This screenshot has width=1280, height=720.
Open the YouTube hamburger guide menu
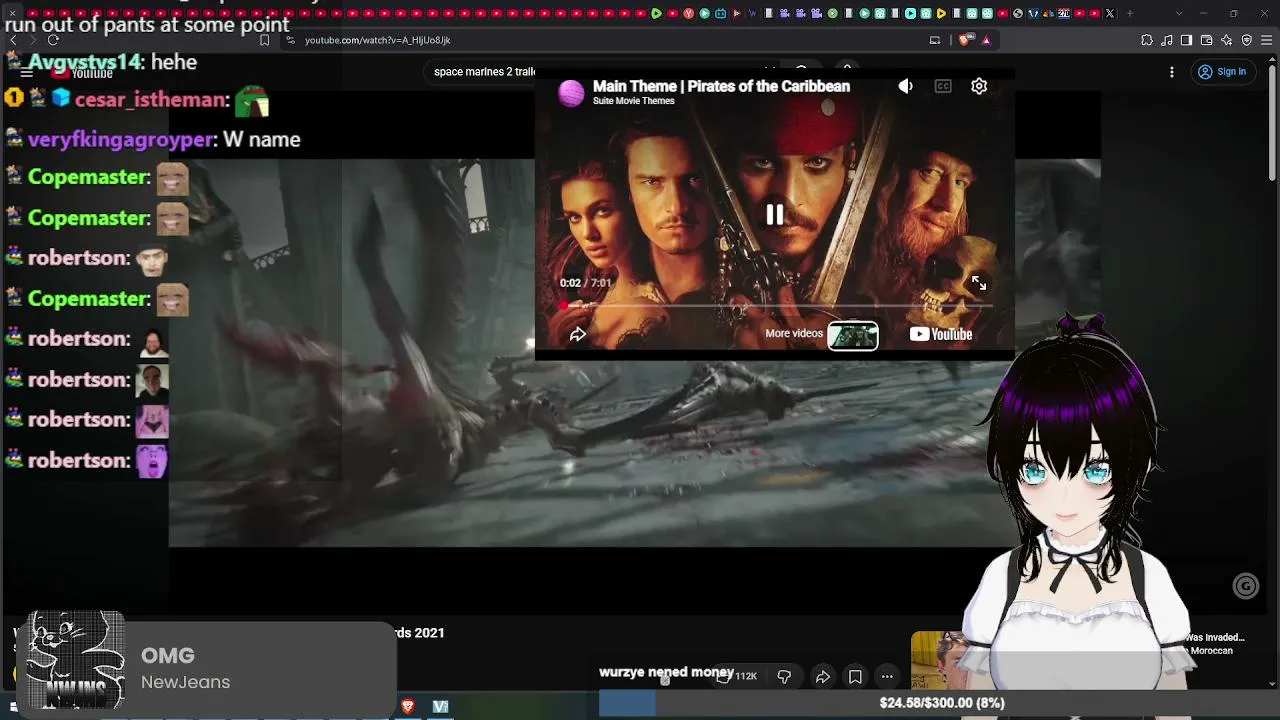click(27, 72)
